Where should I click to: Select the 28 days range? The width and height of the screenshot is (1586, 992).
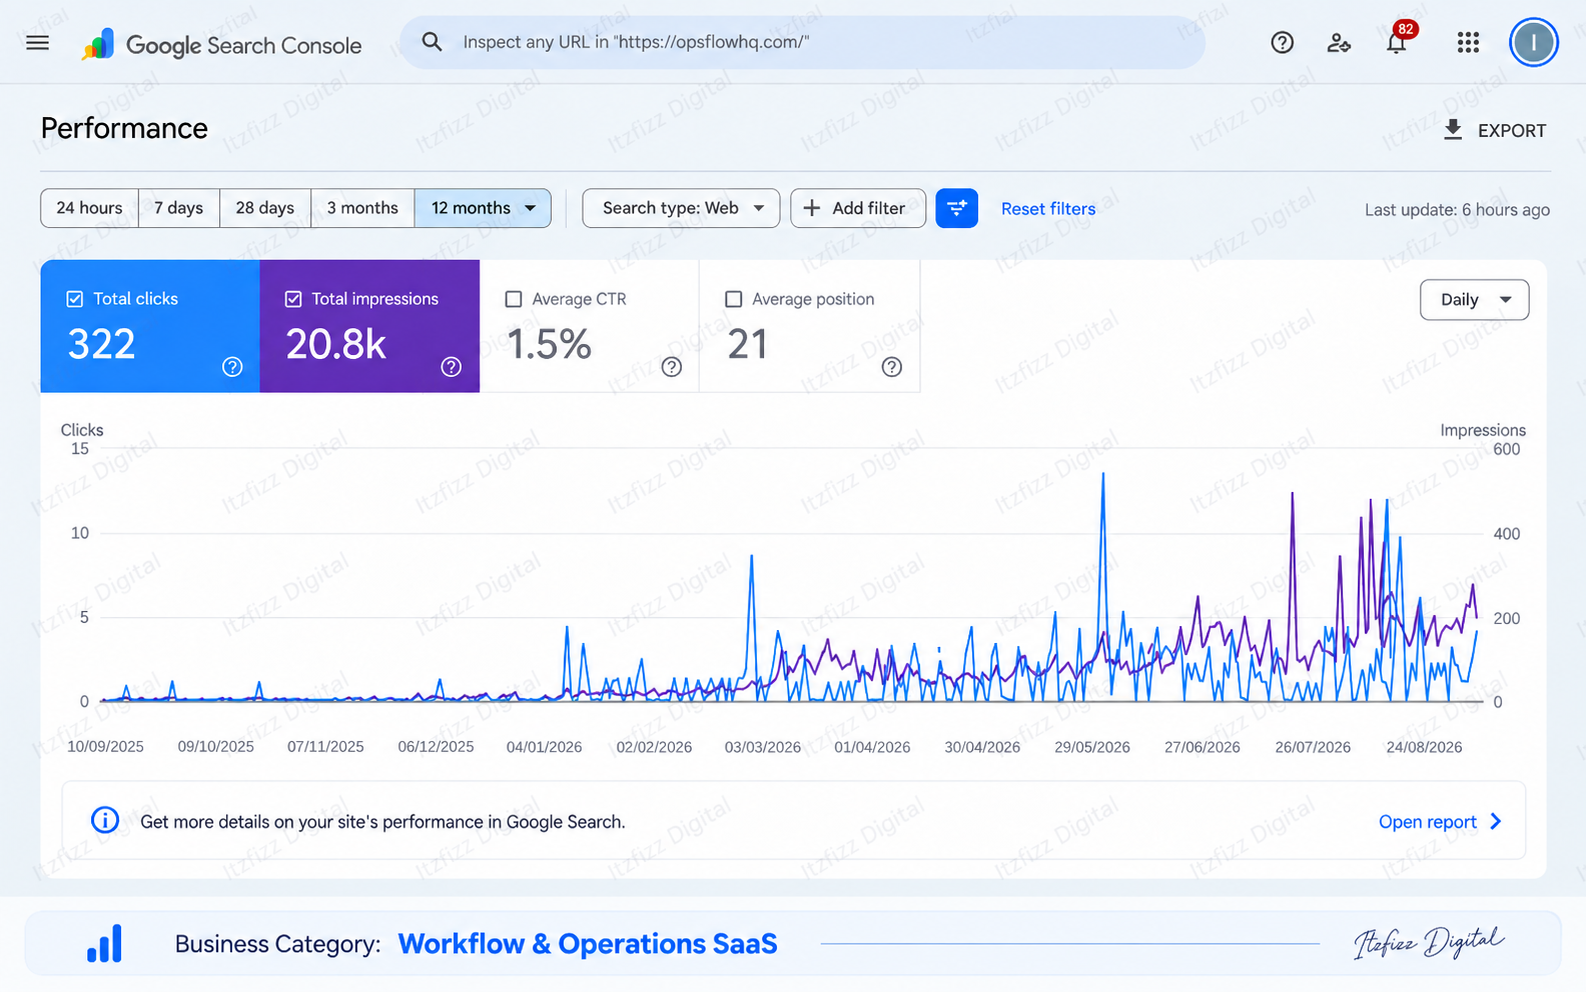click(x=265, y=208)
